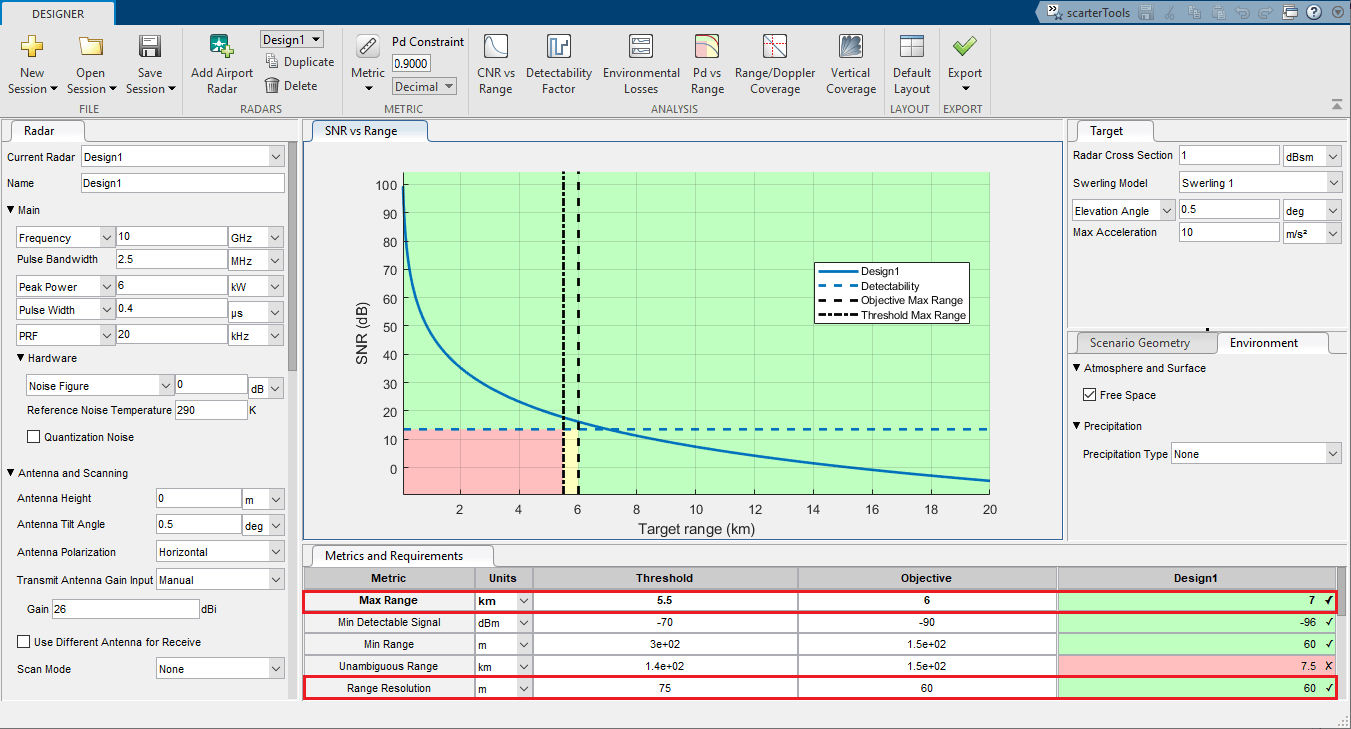Click the Pd Constraint value field
The width and height of the screenshot is (1351, 729).
410,63
